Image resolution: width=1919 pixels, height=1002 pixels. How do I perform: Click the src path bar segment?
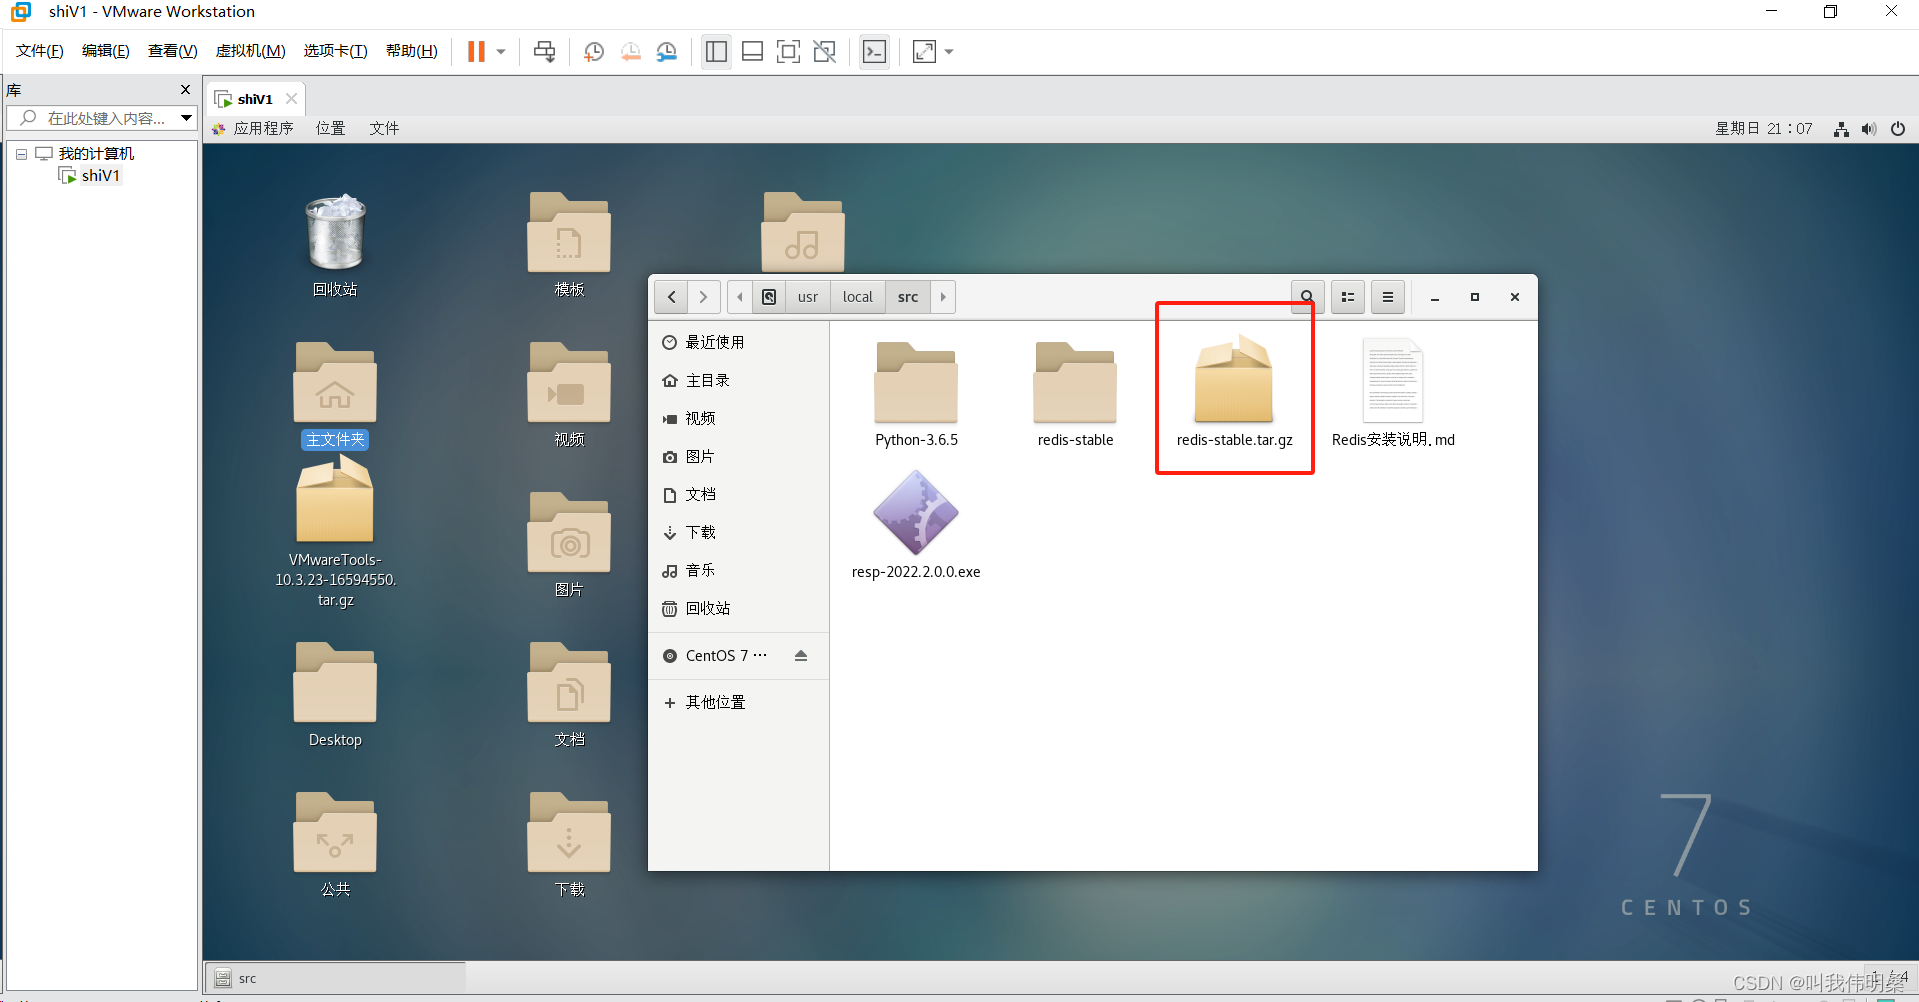pos(908,297)
